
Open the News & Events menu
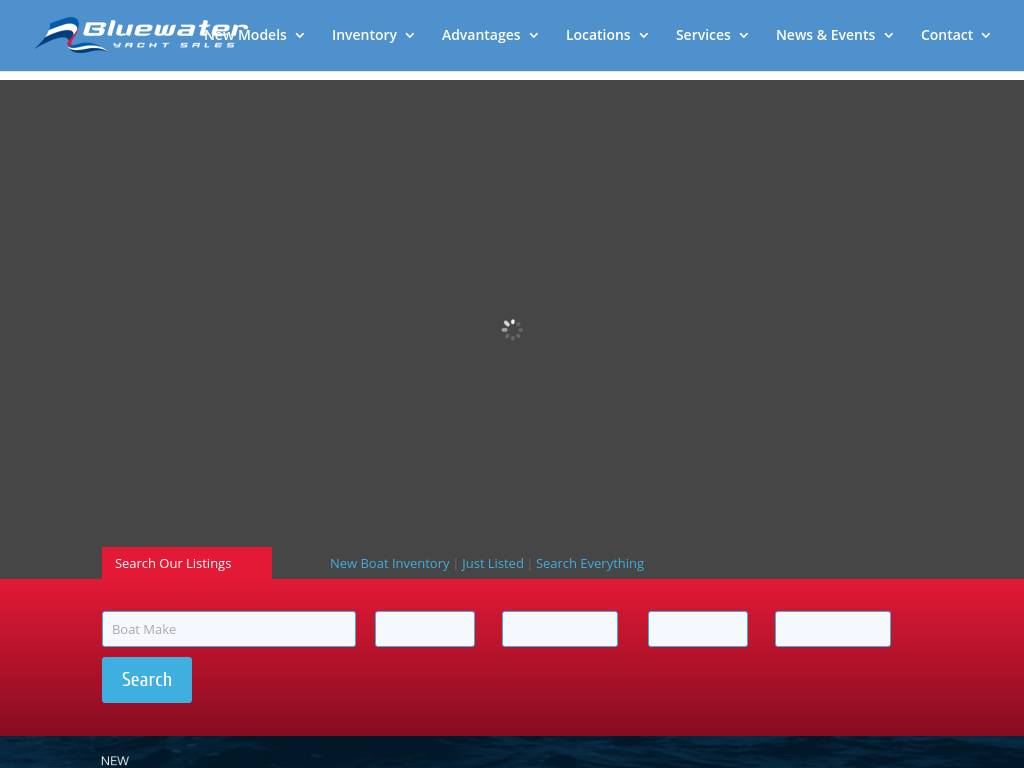(825, 35)
